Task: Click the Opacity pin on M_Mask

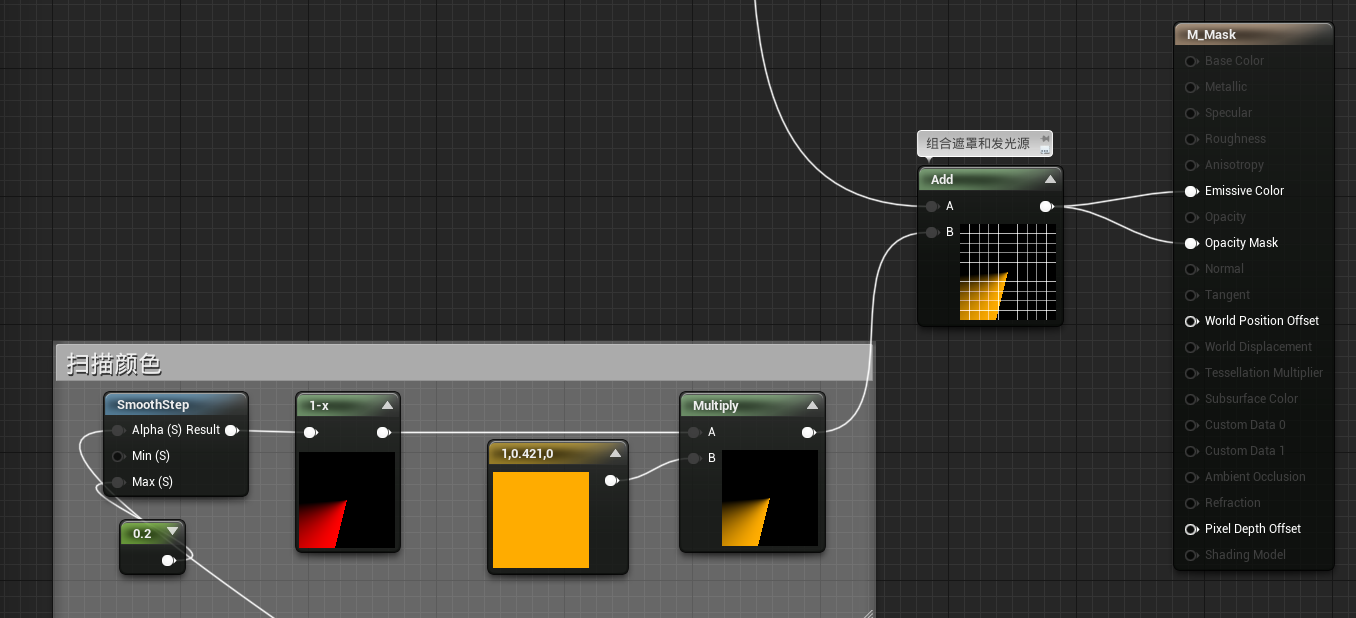Action: point(1191,217)
